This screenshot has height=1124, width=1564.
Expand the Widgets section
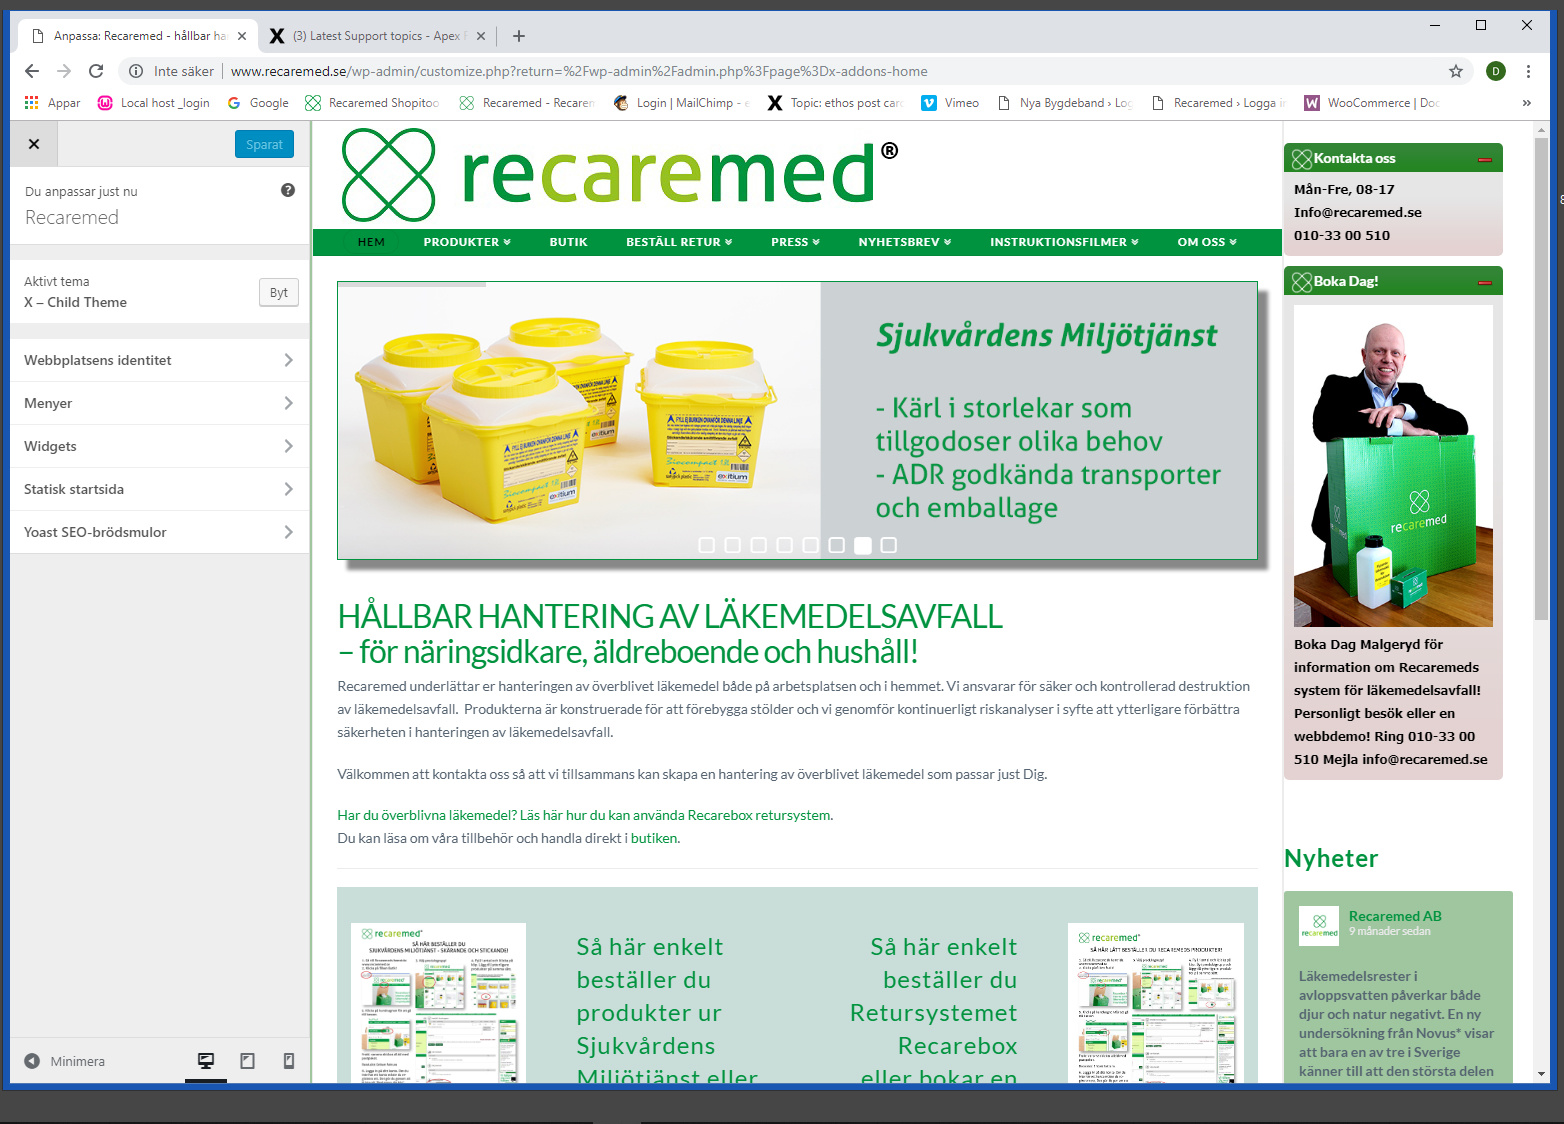click(x=160, y=446)
